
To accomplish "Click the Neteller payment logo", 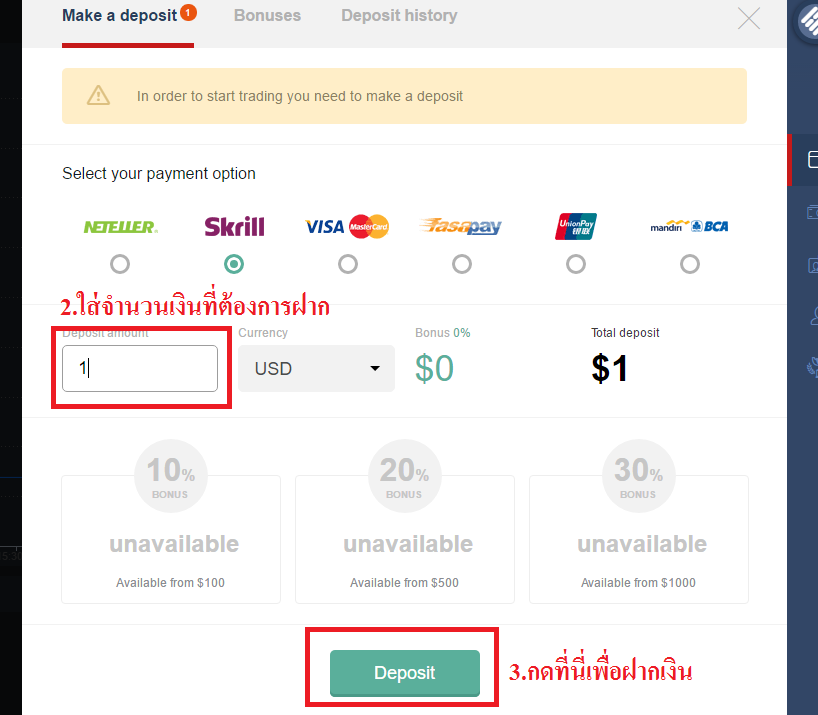I will pos(121,227).
